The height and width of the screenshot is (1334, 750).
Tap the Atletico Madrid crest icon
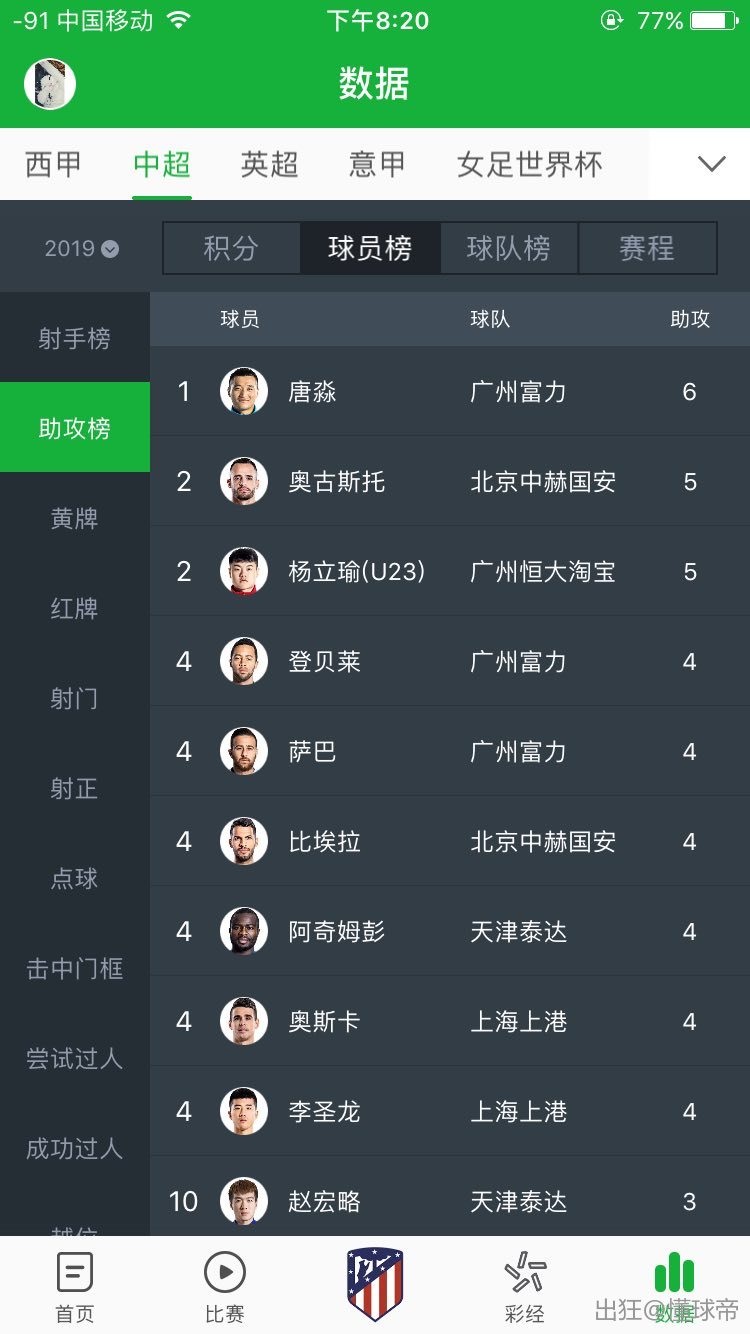(375, 1284)
